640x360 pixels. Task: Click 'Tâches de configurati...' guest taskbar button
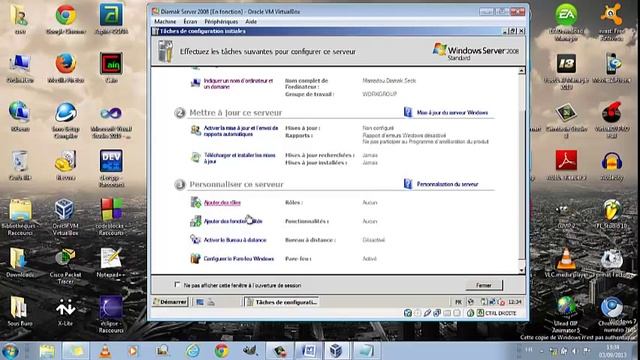[x=281, y=302]
